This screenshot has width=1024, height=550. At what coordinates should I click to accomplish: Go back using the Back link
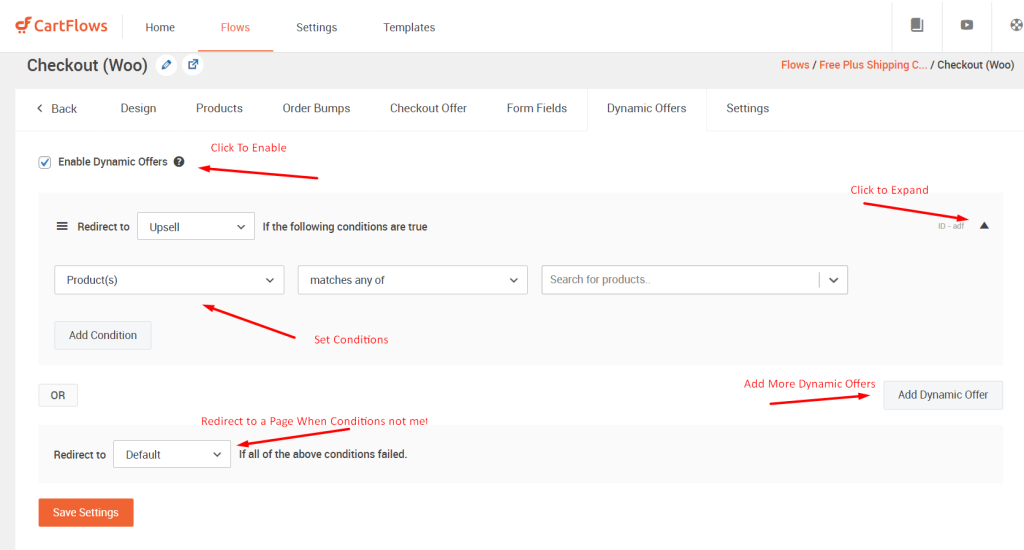(x=57, y=108)
